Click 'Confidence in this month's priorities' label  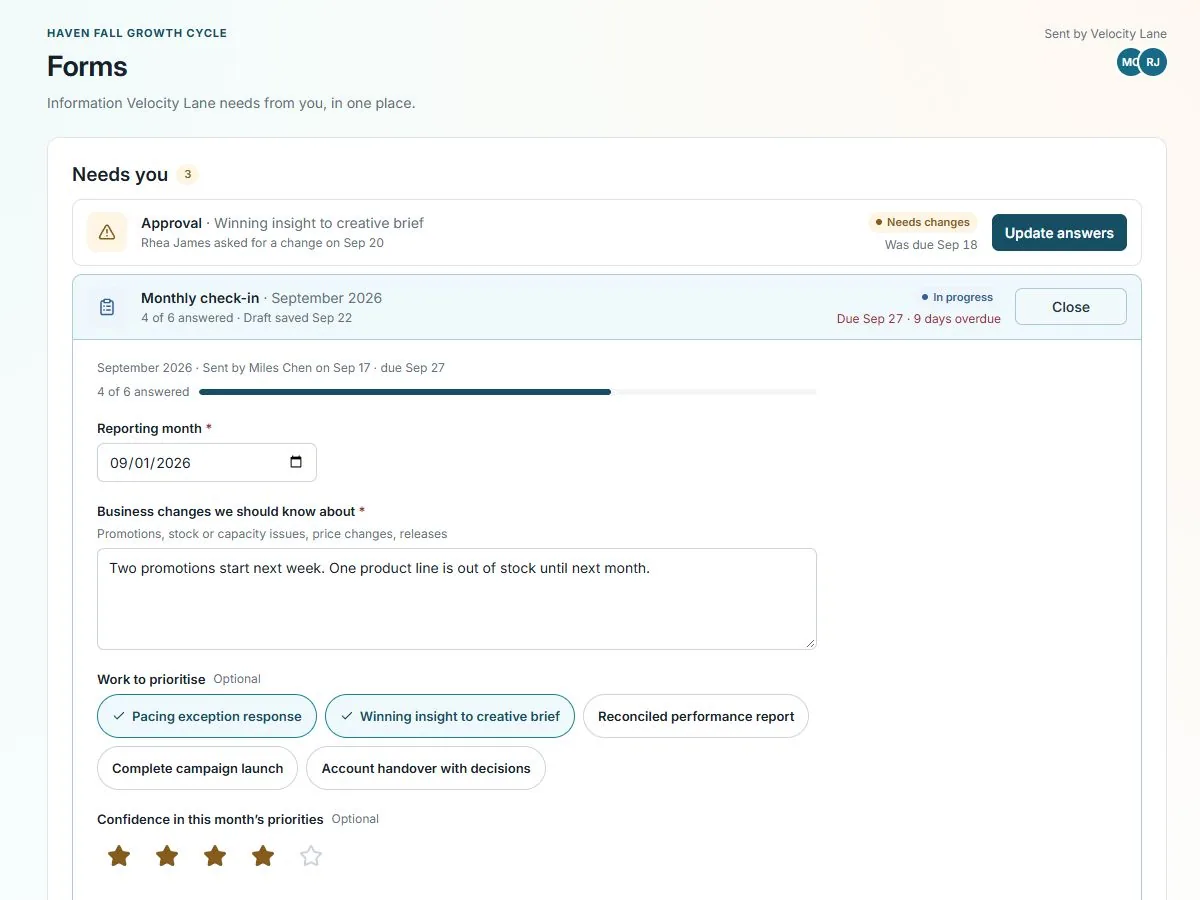(210, 819)
